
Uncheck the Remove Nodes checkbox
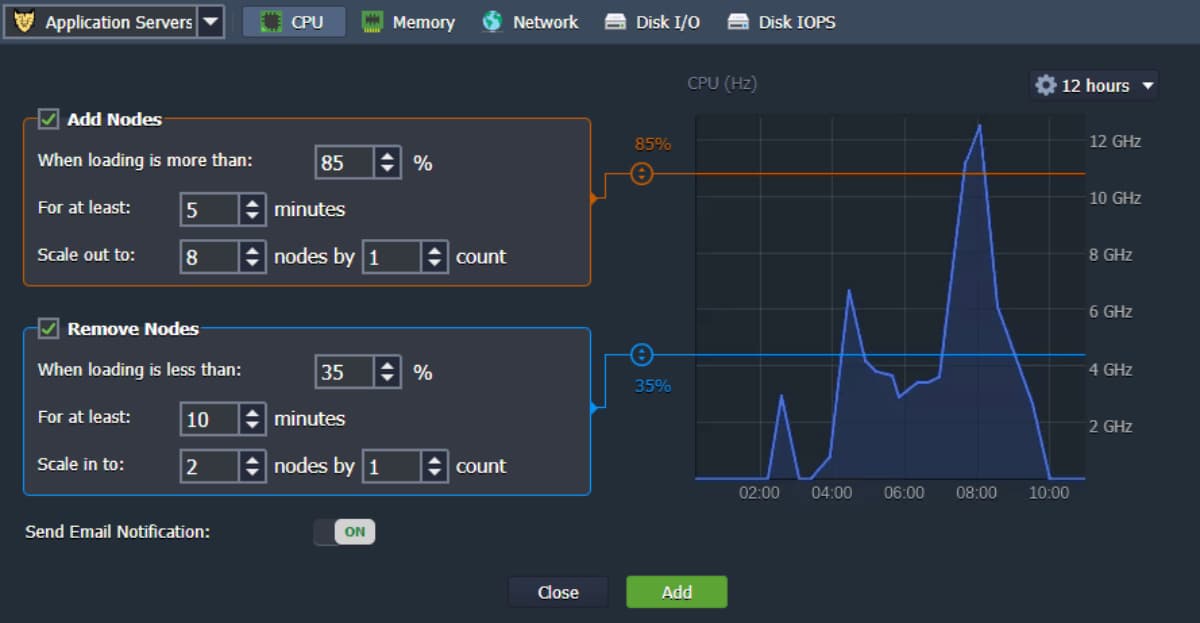(48, 328)
